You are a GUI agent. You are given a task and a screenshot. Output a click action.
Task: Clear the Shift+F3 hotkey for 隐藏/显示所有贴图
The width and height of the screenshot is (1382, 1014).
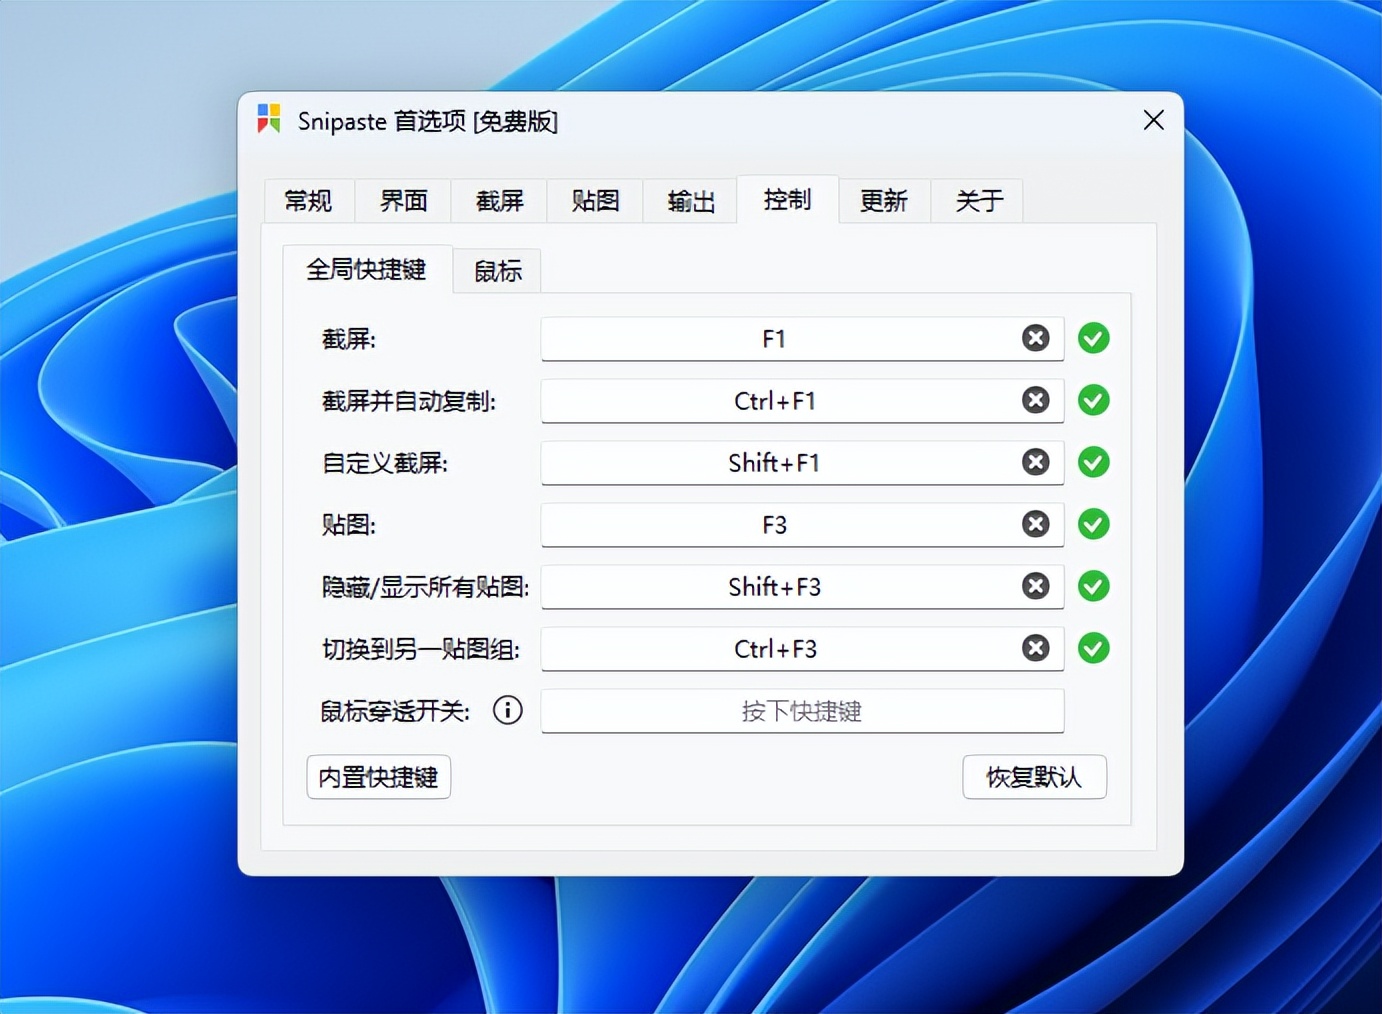click(x=1035, y=586)
